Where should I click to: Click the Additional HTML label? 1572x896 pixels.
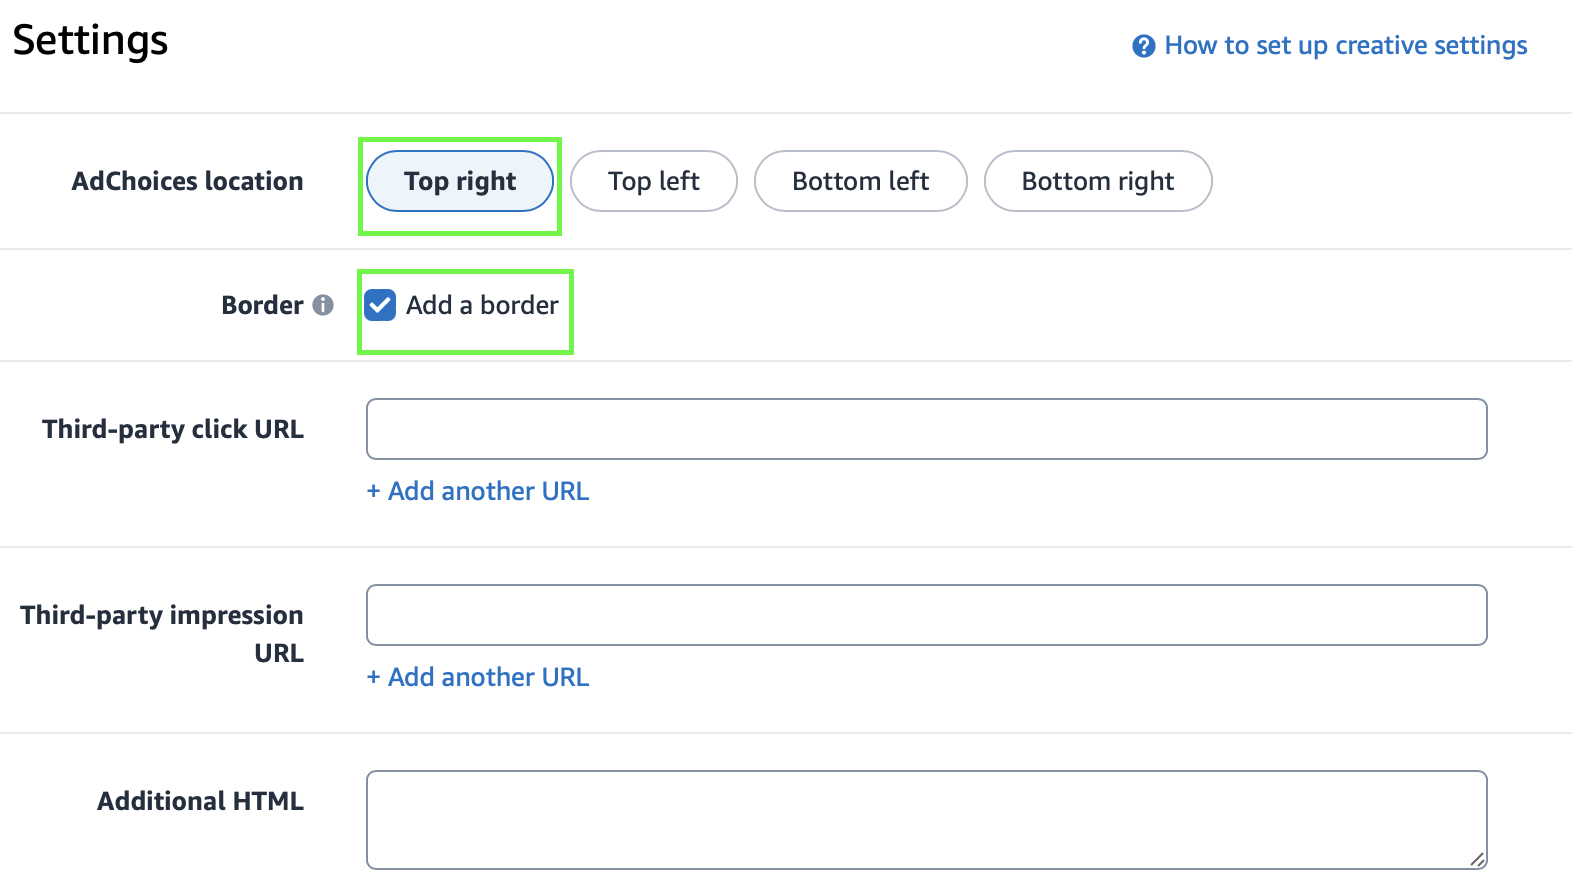[x=200, y=801]
